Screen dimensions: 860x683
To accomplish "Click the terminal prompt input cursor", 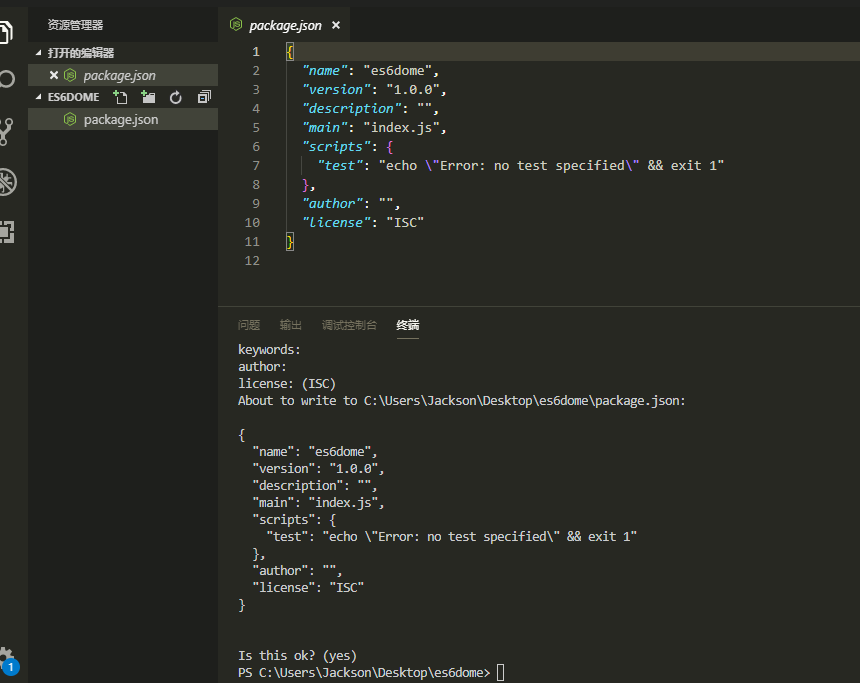I will [x=500, y=673].
